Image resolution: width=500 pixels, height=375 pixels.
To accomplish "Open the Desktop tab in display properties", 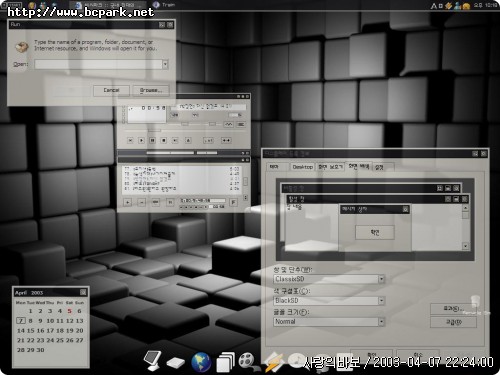I will pyautogui.click(x=302, y=167).
